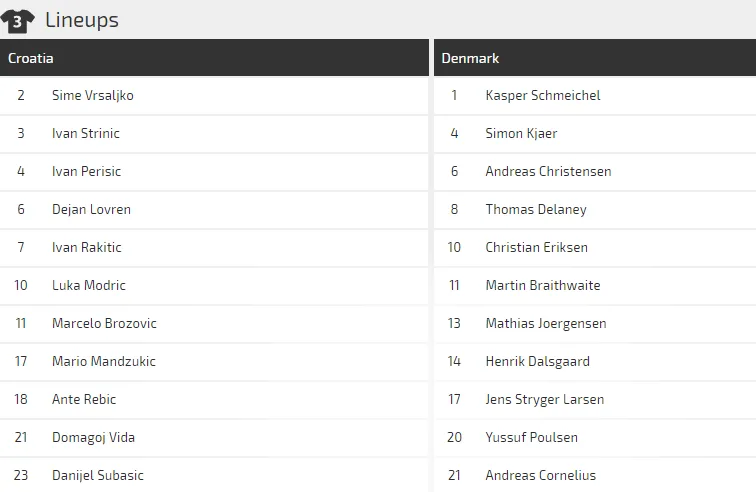Click Christian Eriksen's name
Viewport: 756px width, 492px height.
tap(536, 247)
